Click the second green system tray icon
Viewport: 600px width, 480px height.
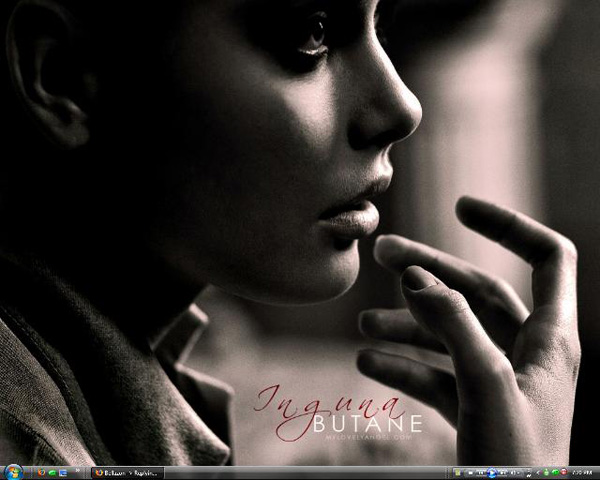(555, 472)
